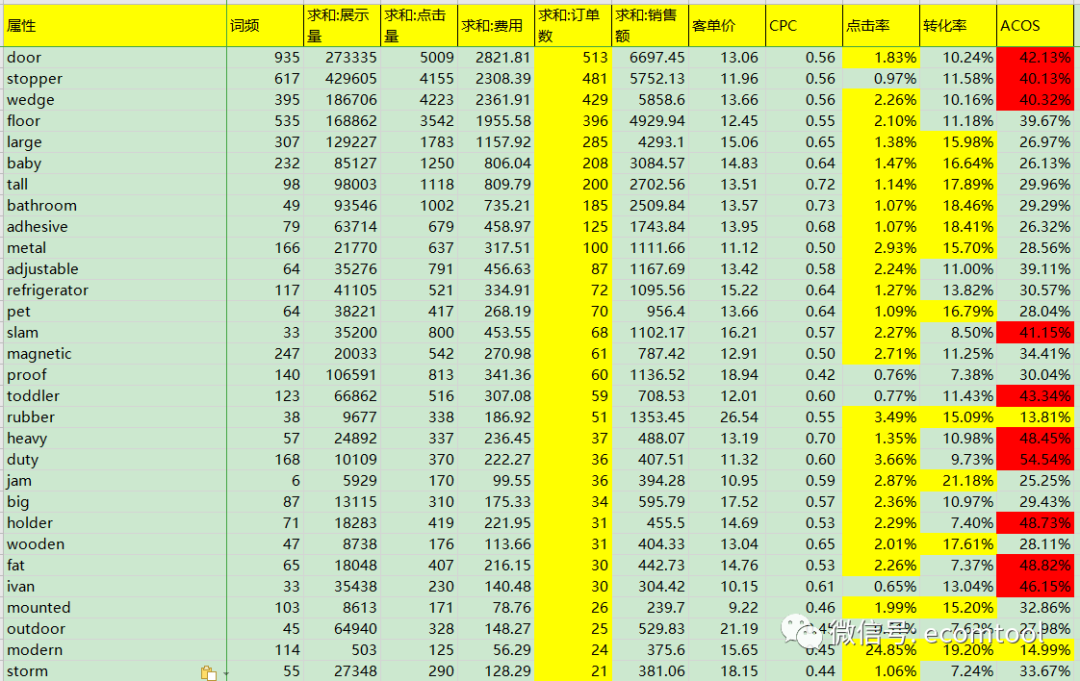Select the CPC header cell
Image resolution: width=1080 pixels, height=681 pixels.
point(804,26)
